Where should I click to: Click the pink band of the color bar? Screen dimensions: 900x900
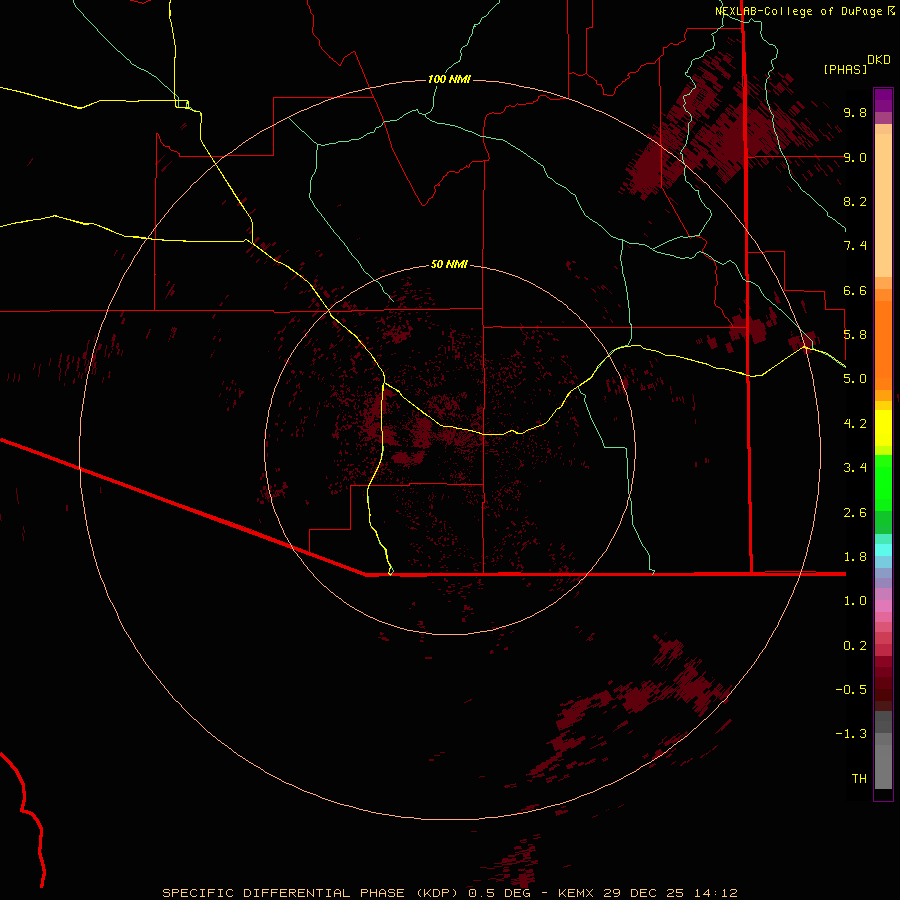pos(883,606)
